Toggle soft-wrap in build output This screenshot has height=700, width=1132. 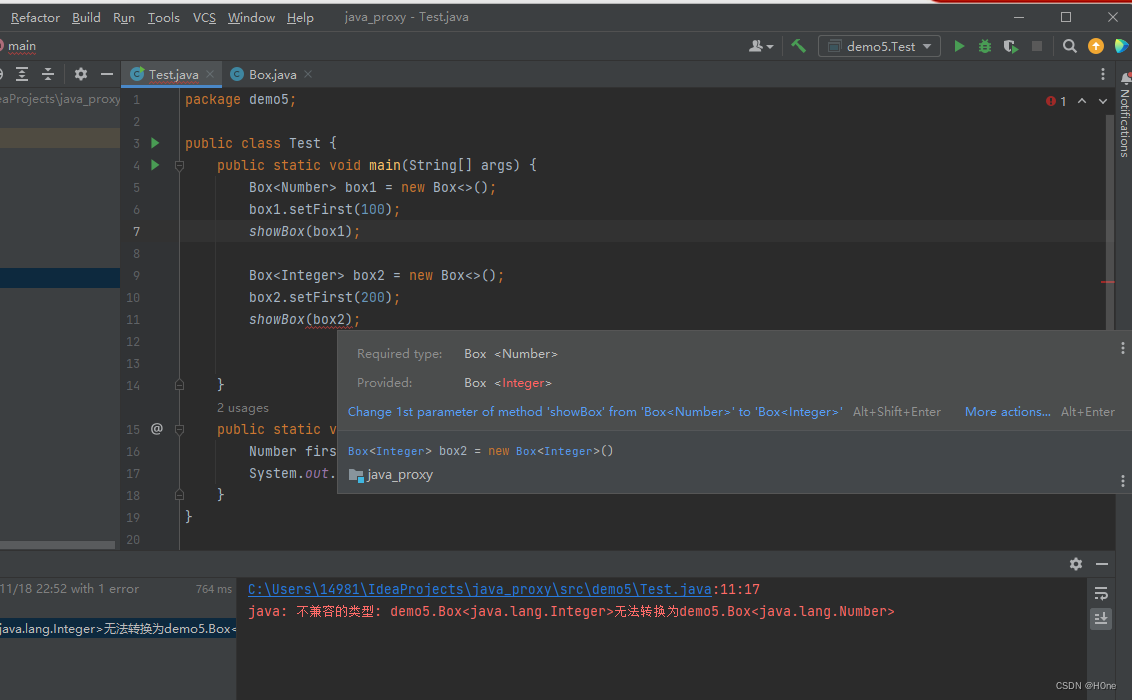(x=1101, y=593)
